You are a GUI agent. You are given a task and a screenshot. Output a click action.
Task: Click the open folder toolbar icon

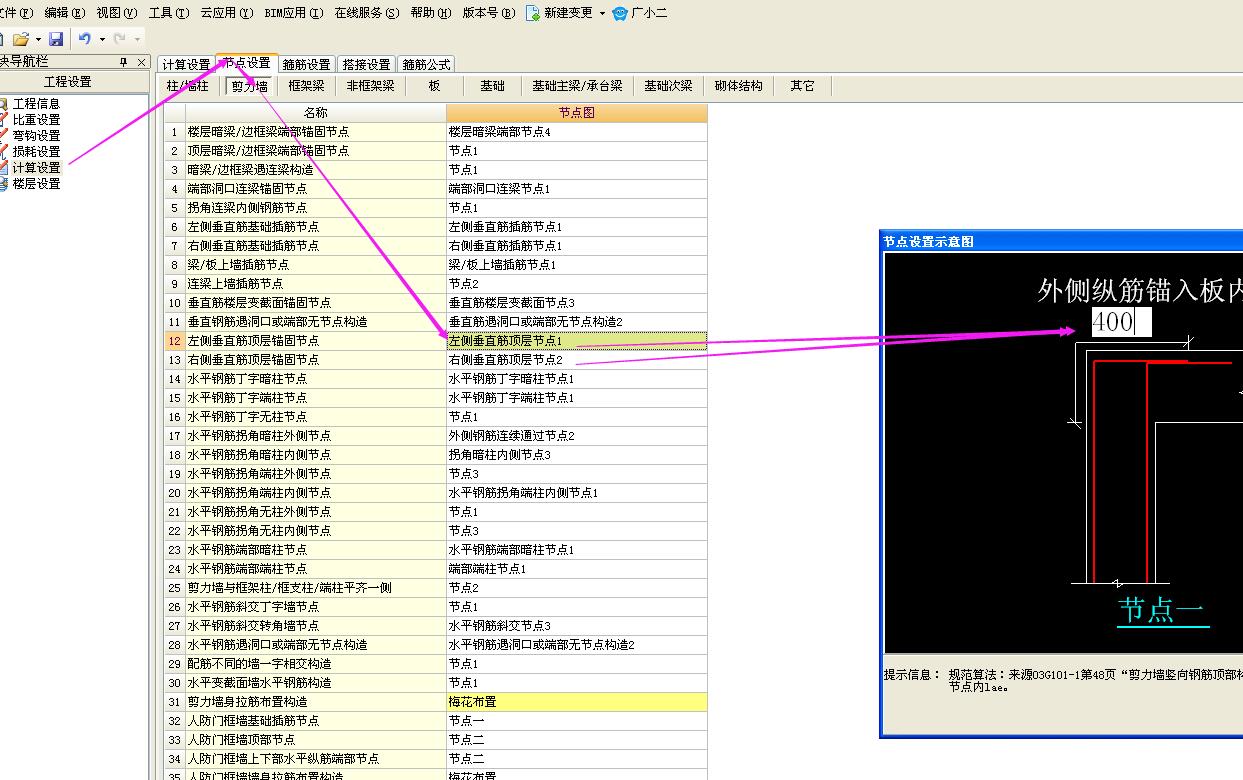coord(20,39)
